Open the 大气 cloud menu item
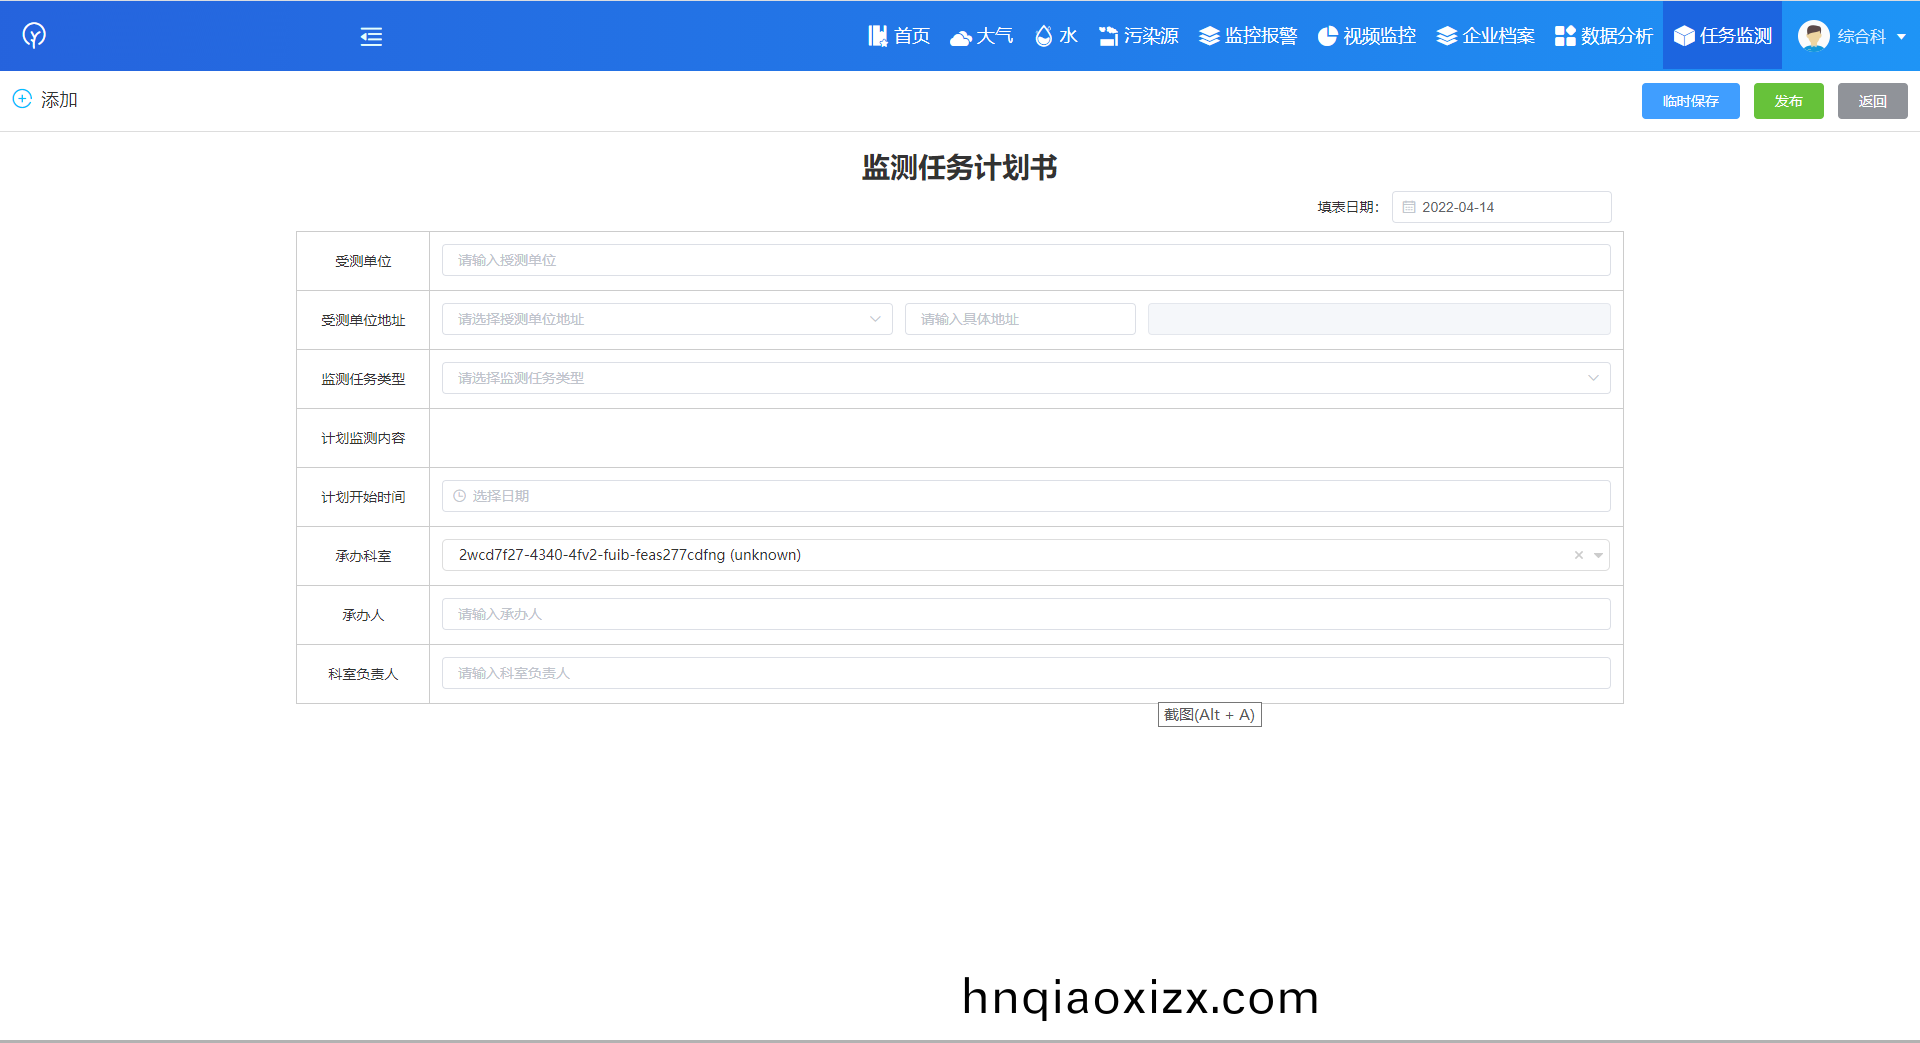The image size is (1920, 1043). 981,36
